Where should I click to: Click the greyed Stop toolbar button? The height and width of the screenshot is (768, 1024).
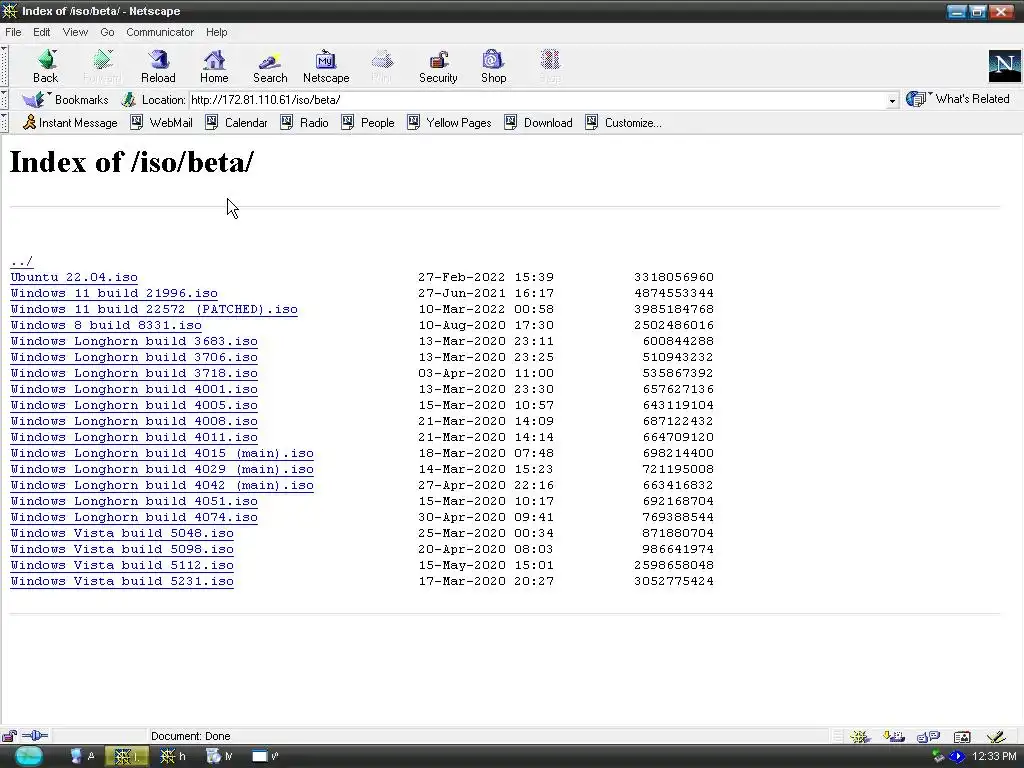pos(550,66)
